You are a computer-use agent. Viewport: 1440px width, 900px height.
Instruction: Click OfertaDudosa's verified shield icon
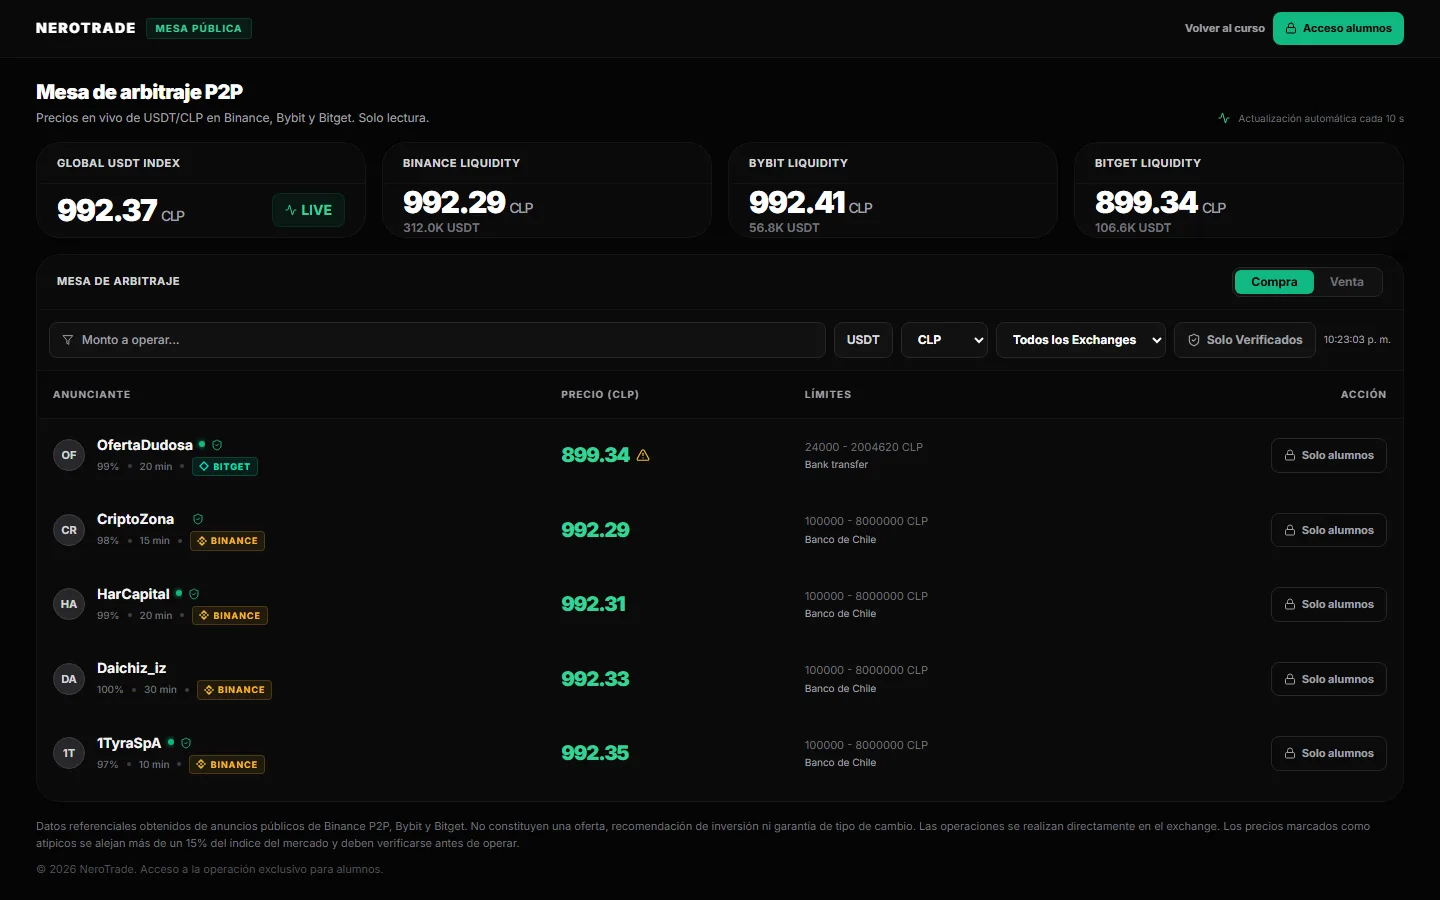coord(217,445)
